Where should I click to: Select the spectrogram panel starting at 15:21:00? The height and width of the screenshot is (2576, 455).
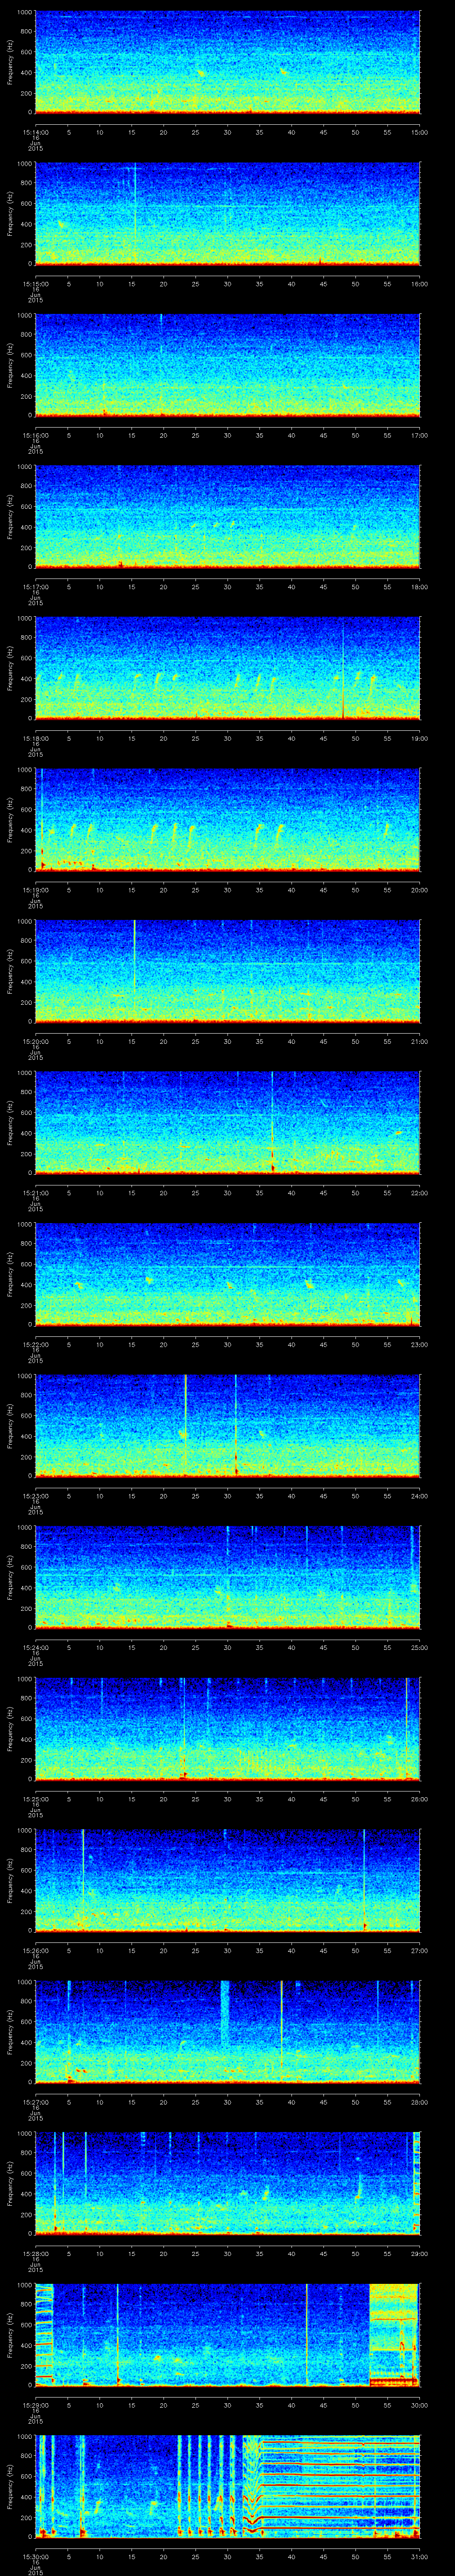tap(228, 1123)
